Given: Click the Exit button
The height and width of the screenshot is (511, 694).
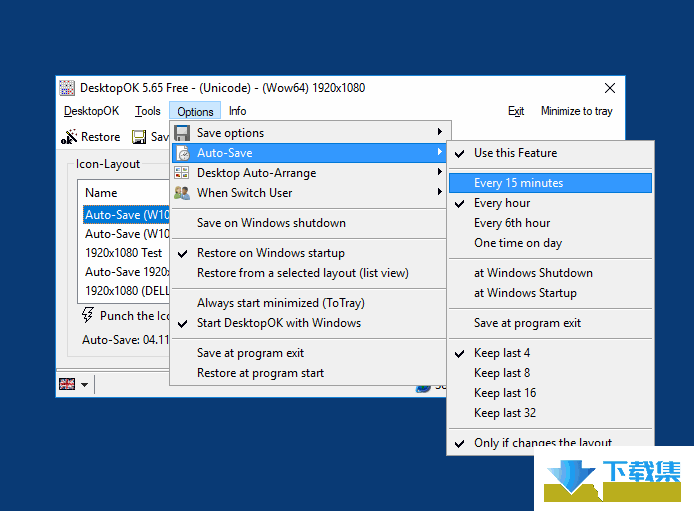Looking at the screenshot, I should tap(516, 111).
